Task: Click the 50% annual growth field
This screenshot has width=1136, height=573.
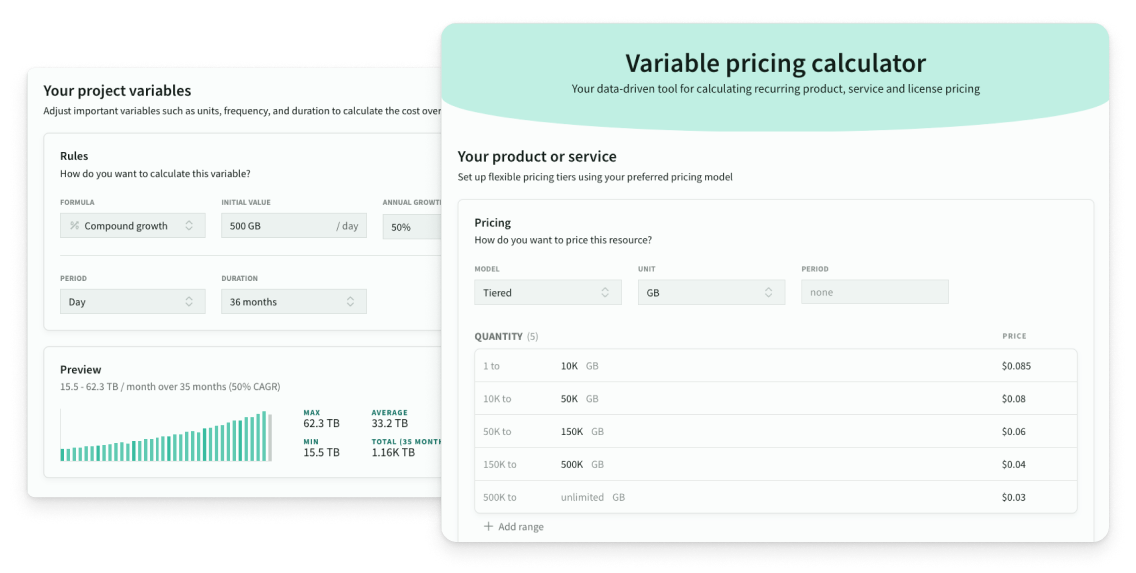Action: click(412, 226)
